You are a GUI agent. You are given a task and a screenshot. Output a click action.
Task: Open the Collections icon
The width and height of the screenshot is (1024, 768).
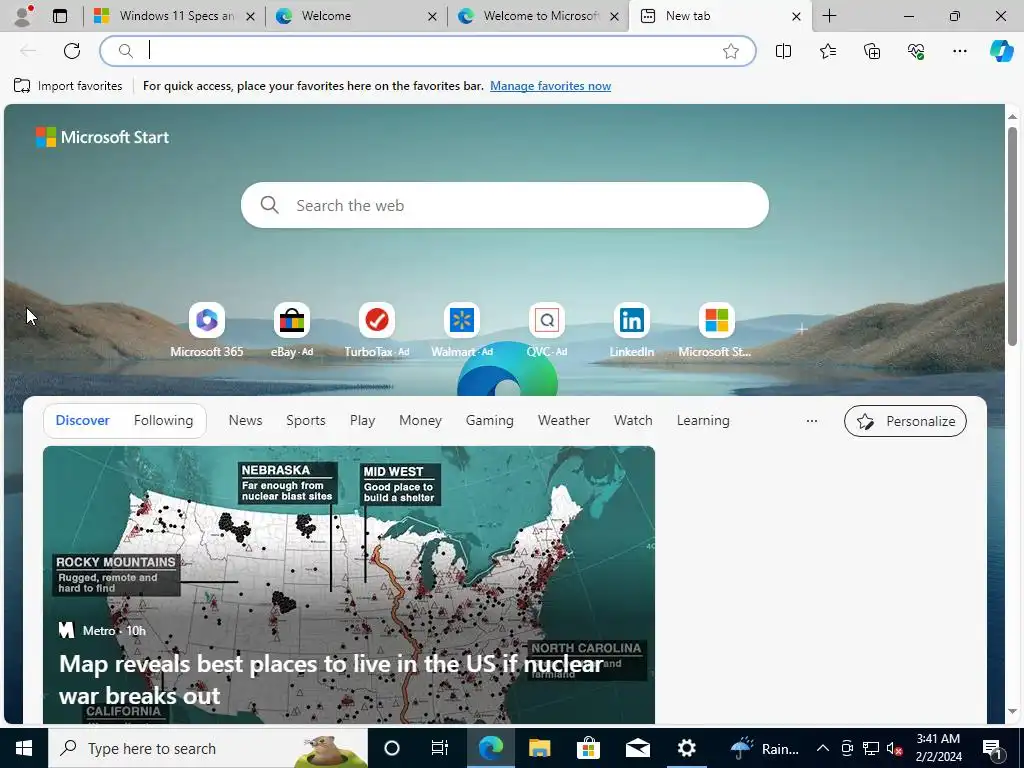[x=872, y=51]
